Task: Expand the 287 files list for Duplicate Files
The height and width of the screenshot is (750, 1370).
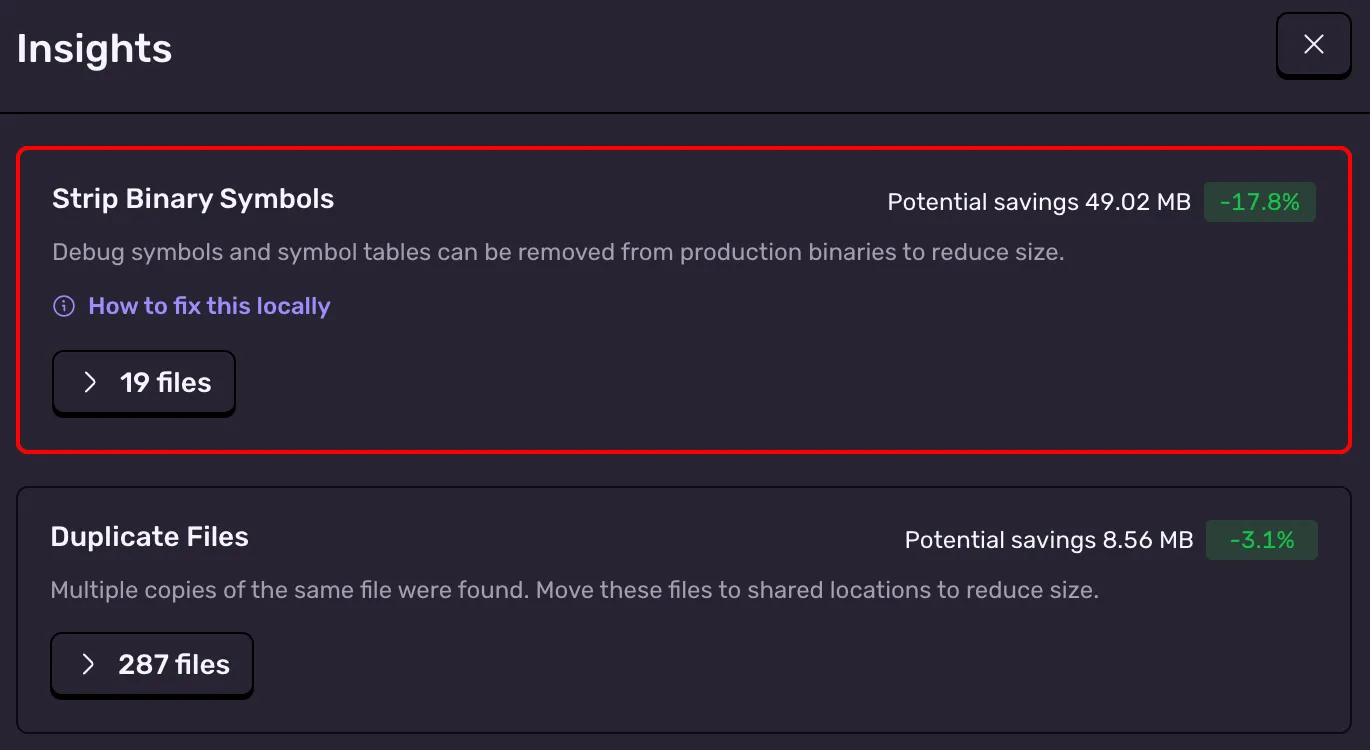Action: coord(151,664)
